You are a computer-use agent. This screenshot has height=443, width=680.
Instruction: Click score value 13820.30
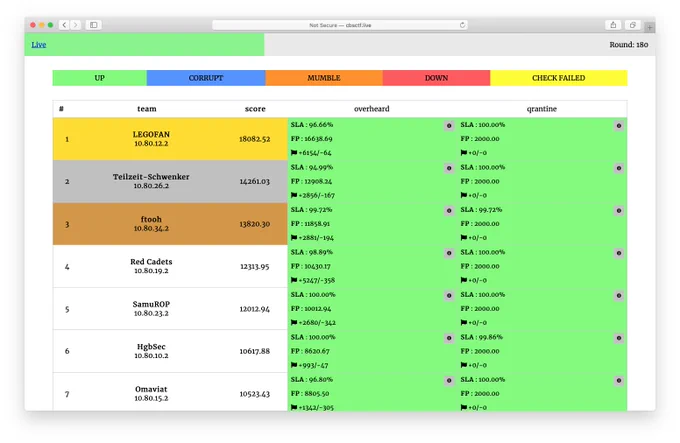click(255, 224)
